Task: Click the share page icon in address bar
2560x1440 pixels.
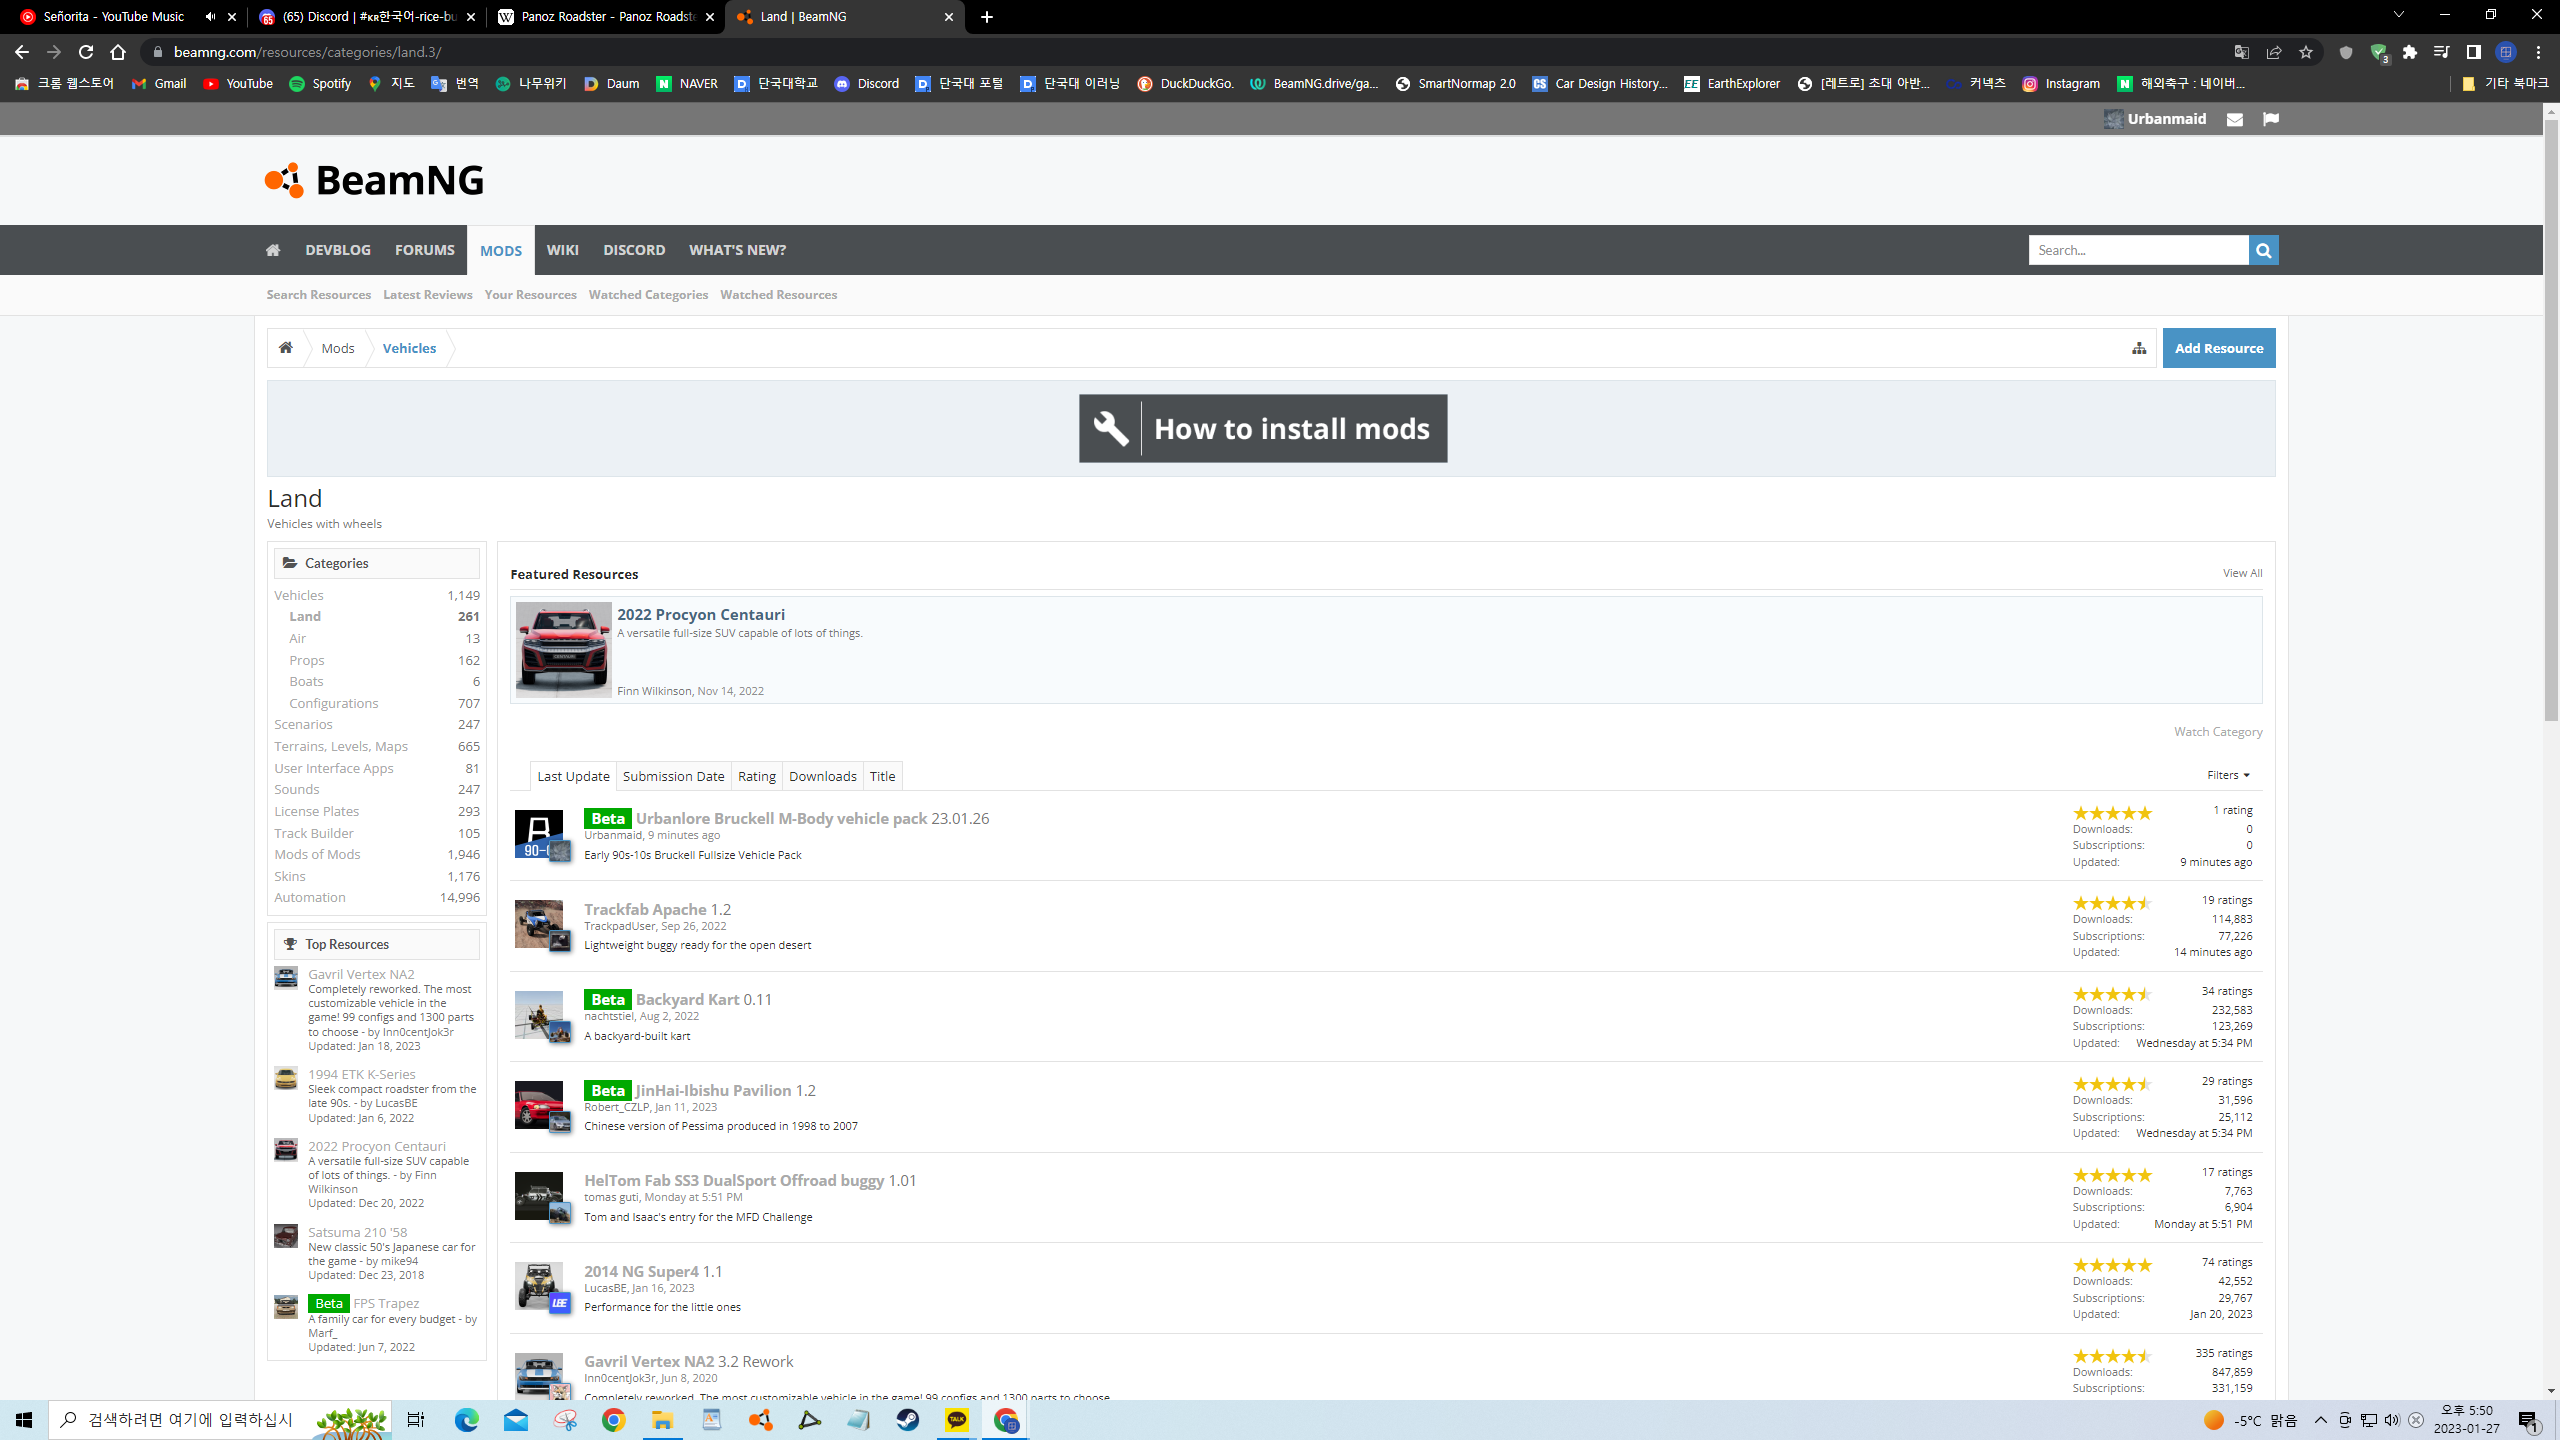Action: tap(2274, 52)
